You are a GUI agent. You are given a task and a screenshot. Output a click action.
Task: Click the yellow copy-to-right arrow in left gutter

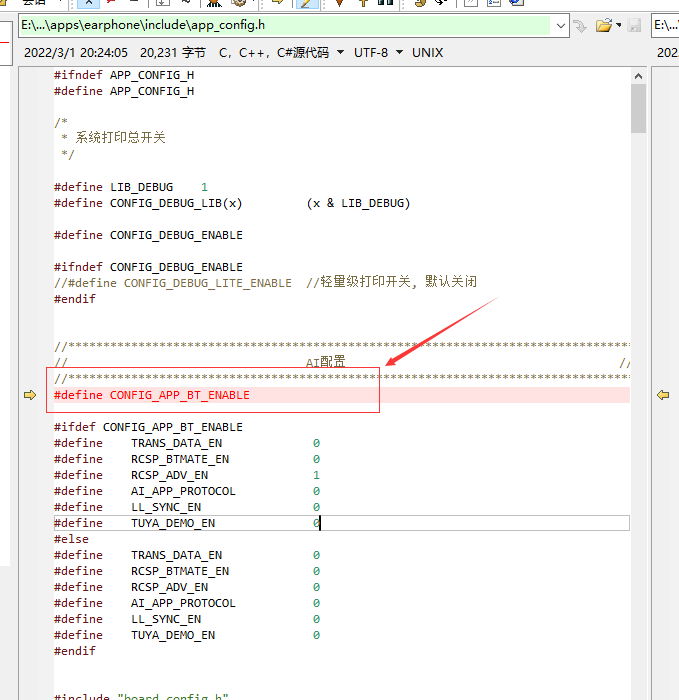30,395
